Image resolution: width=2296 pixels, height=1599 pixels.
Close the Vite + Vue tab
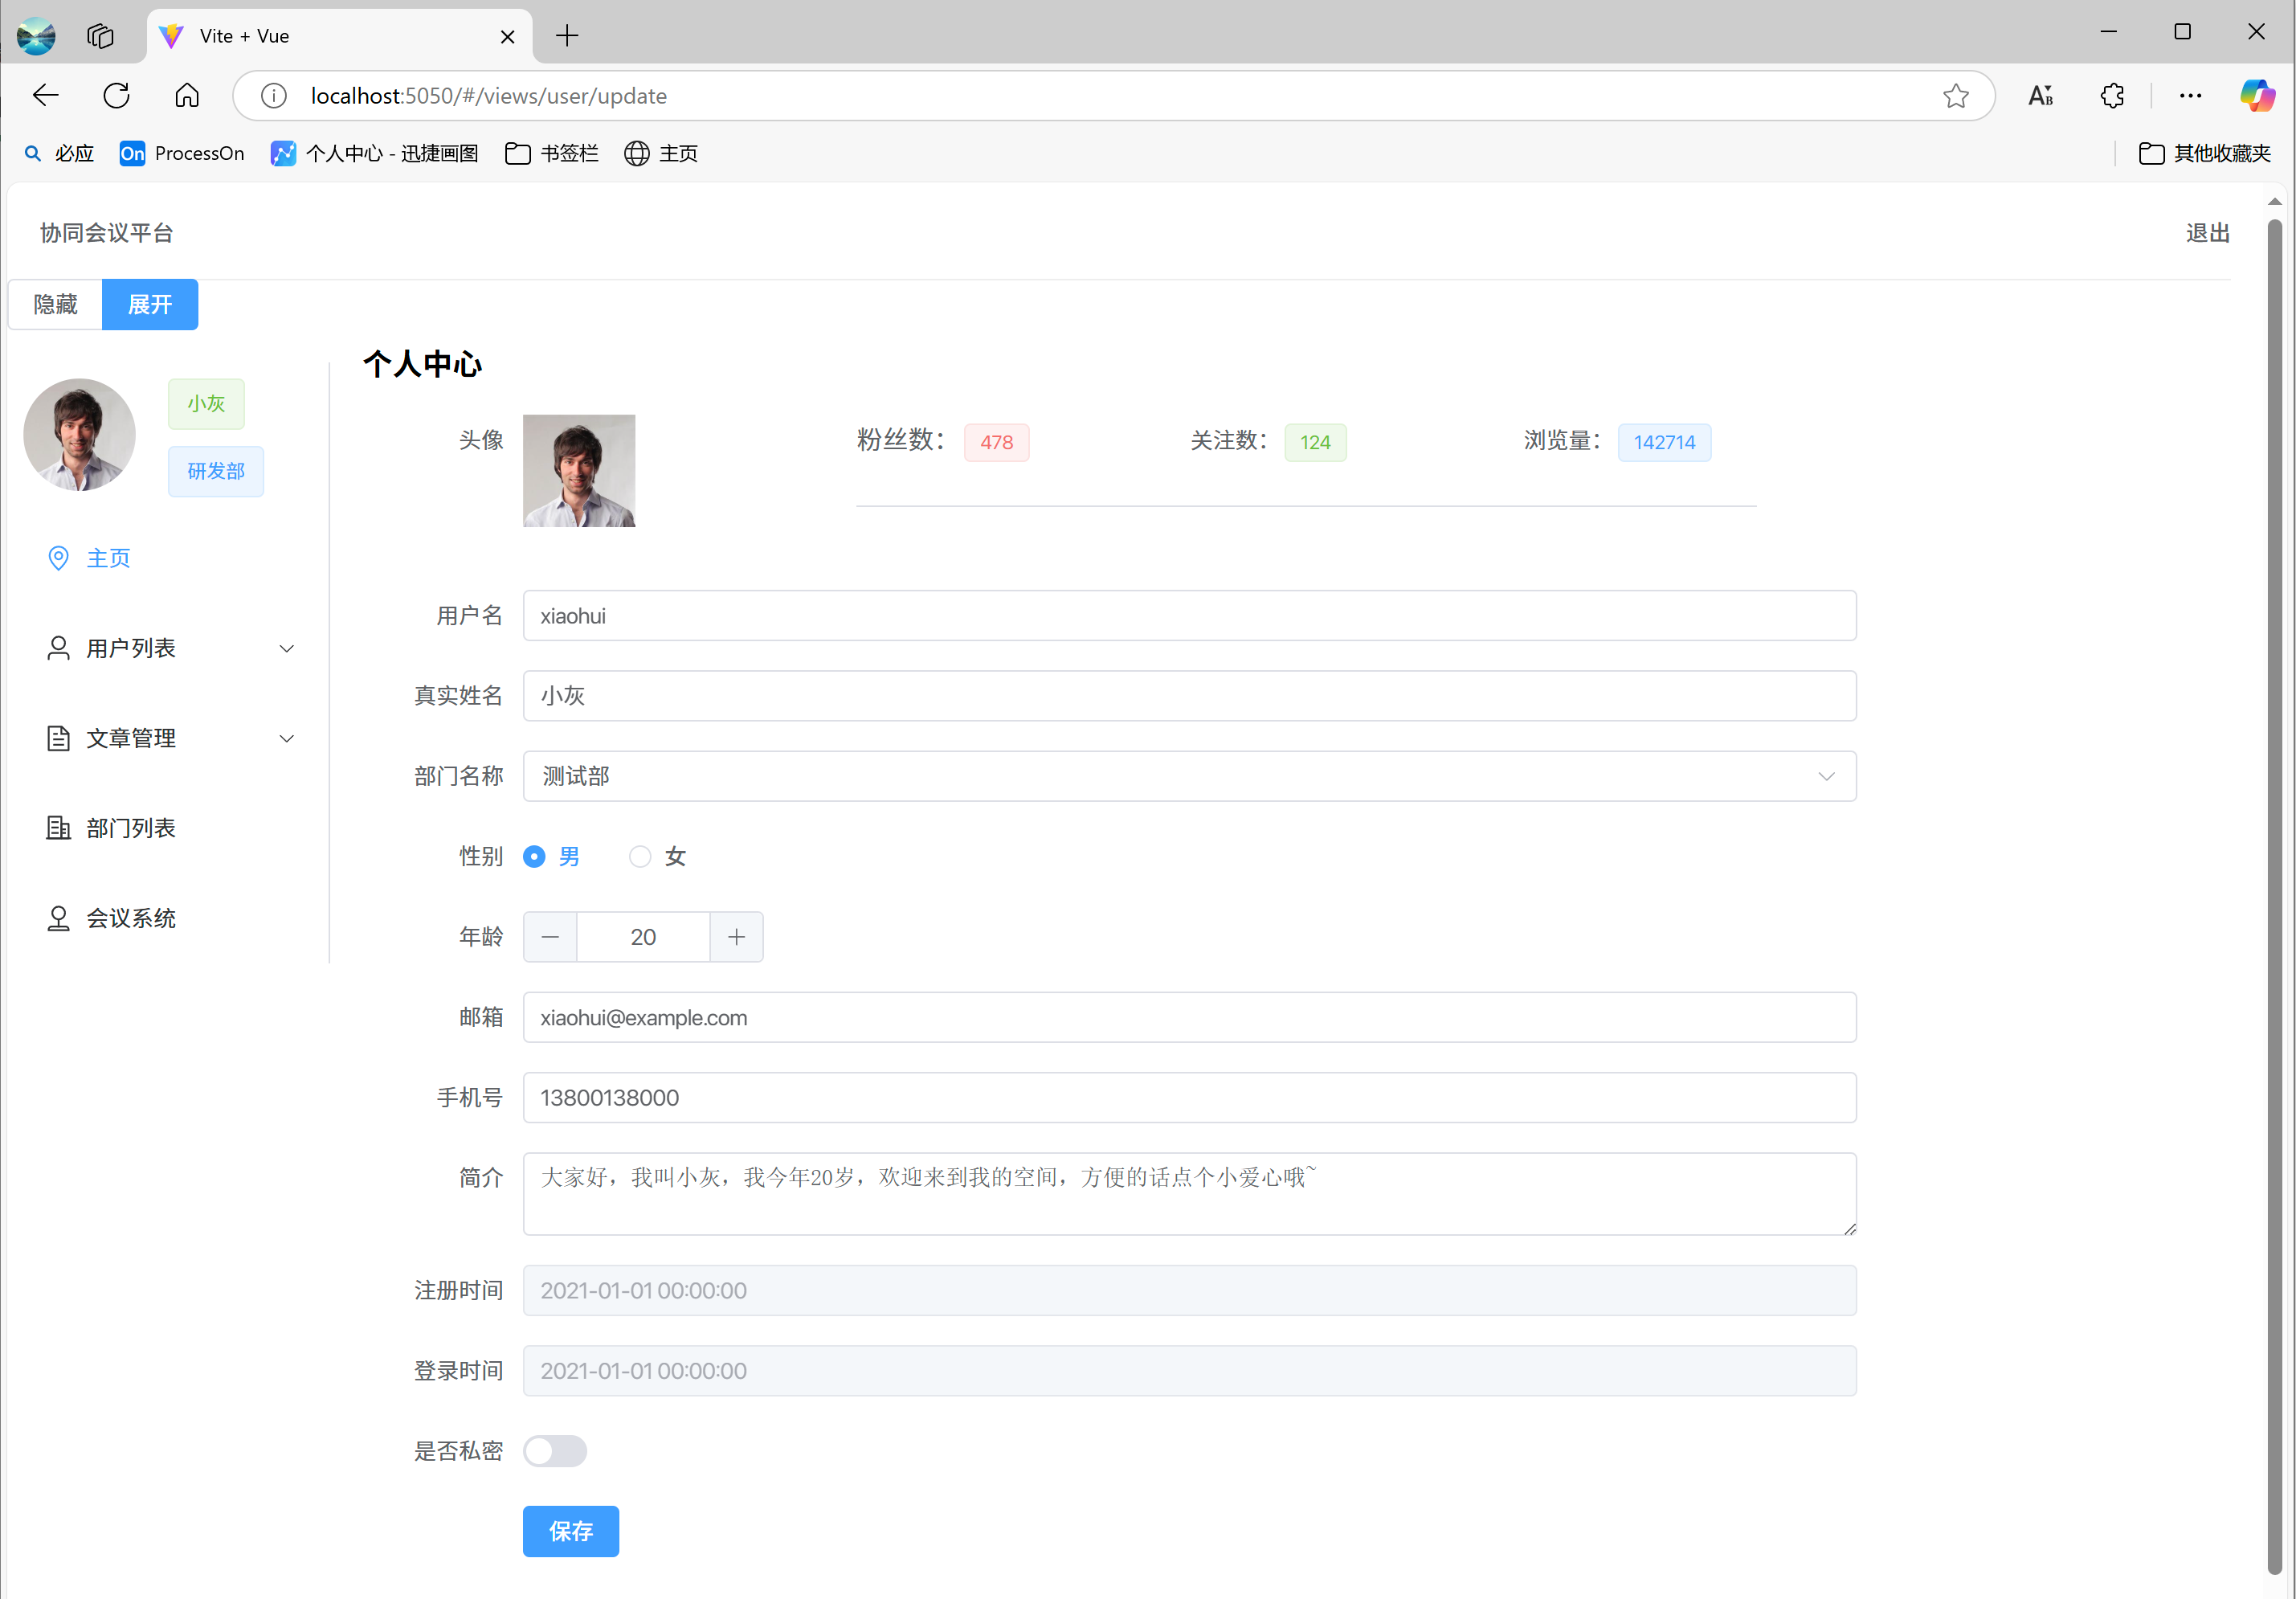coord(508,37)
